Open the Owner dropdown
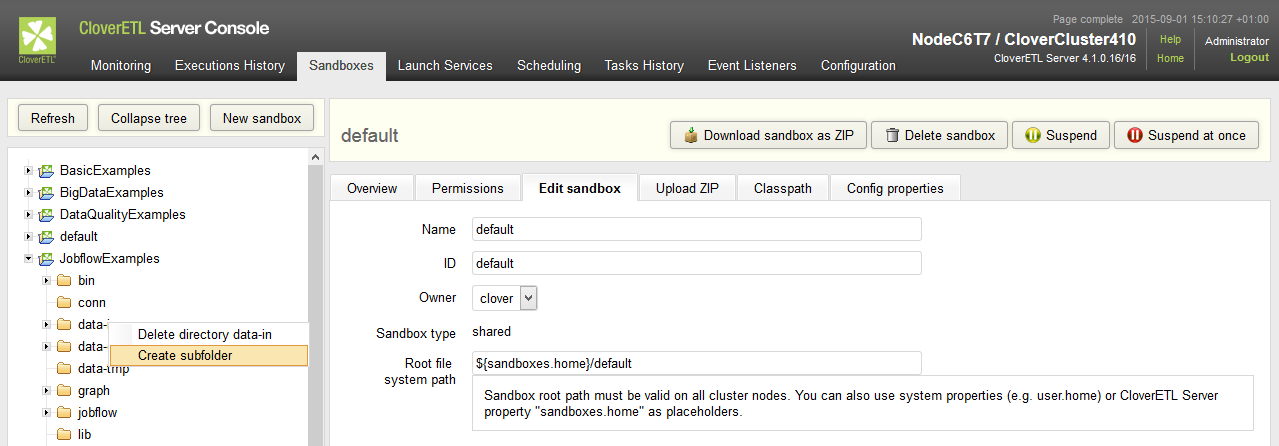1279x446 pixels. click(529, 298)
